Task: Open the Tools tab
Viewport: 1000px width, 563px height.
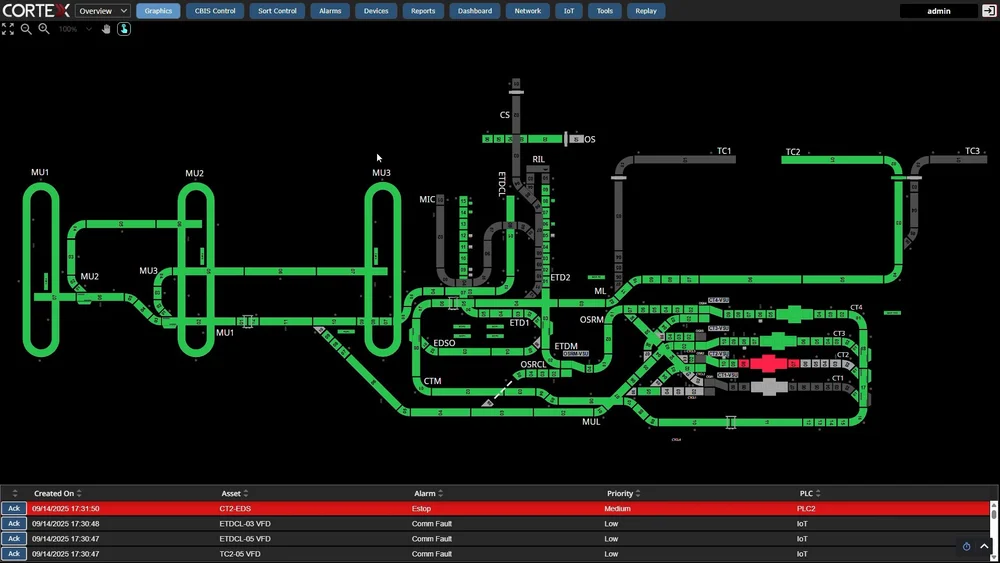Action: coord(605,11)
